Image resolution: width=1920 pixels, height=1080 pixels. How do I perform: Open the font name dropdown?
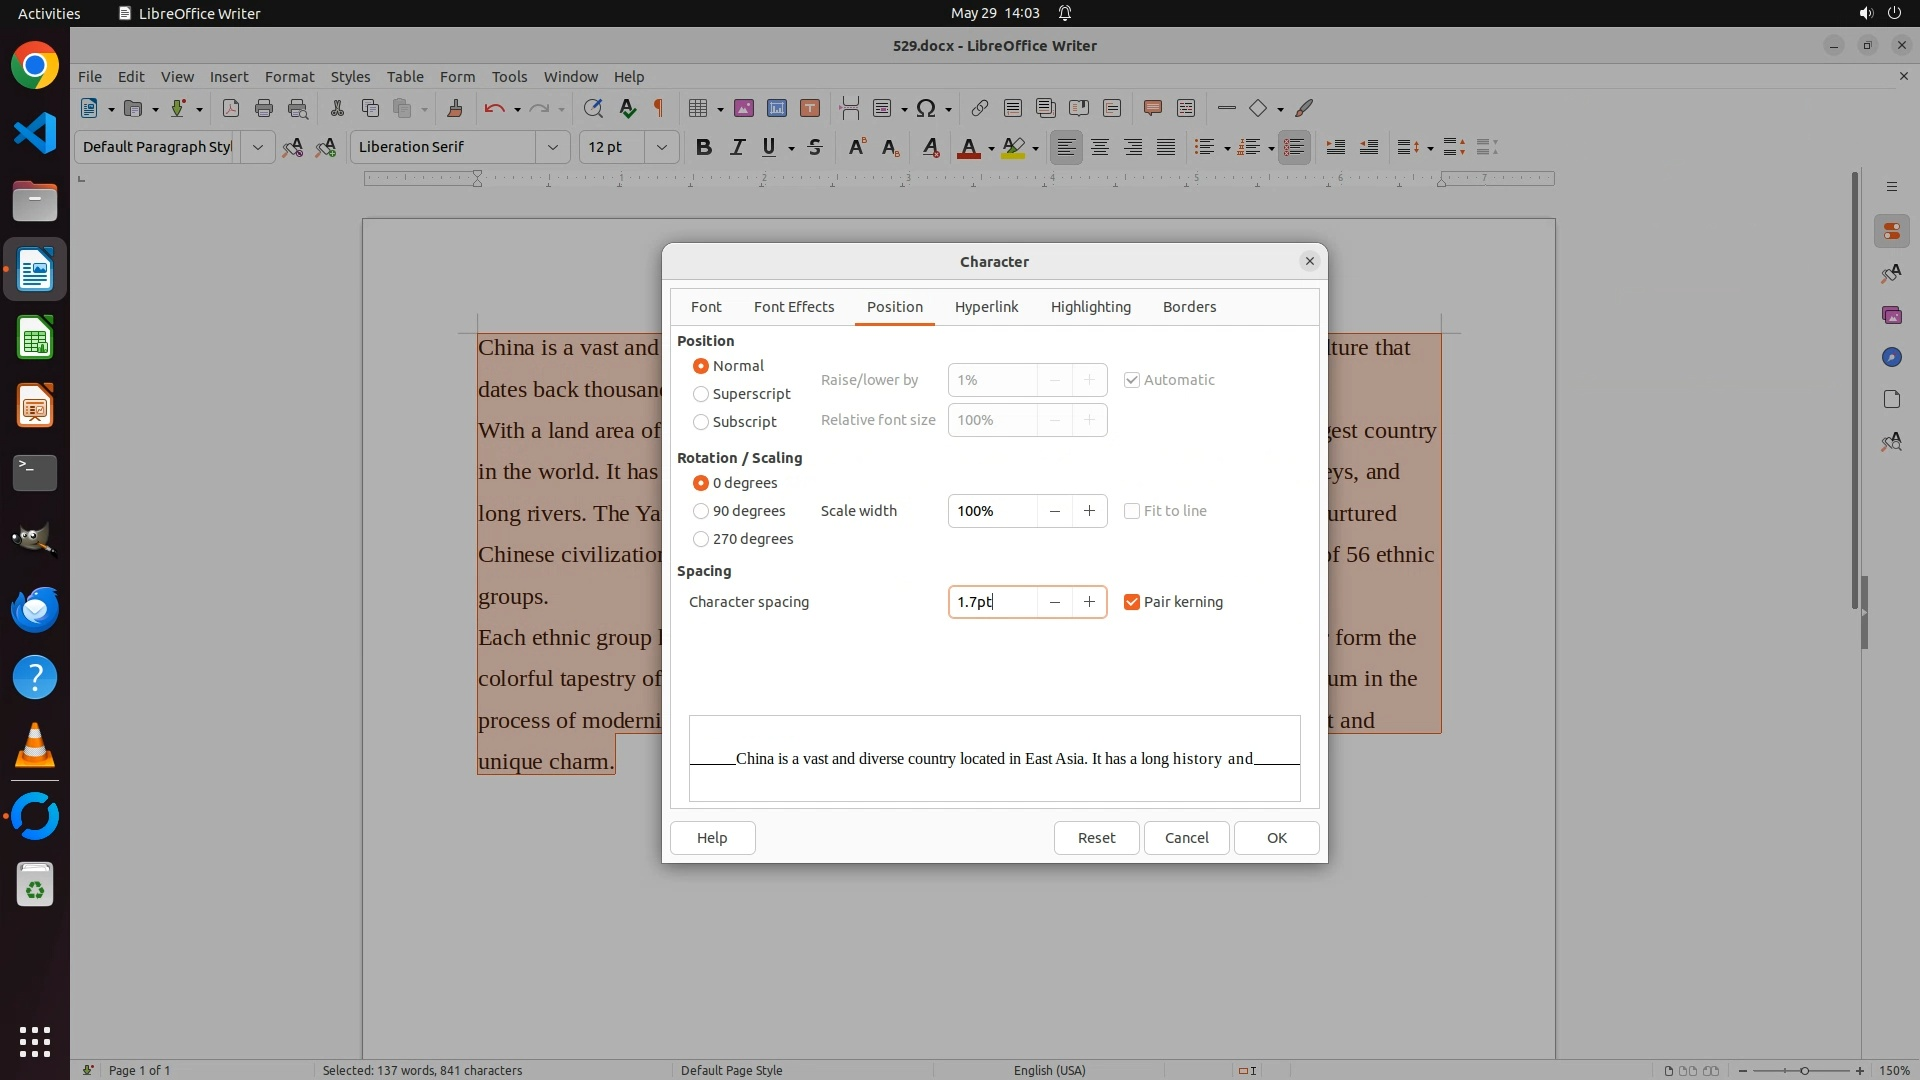point(552,147)
